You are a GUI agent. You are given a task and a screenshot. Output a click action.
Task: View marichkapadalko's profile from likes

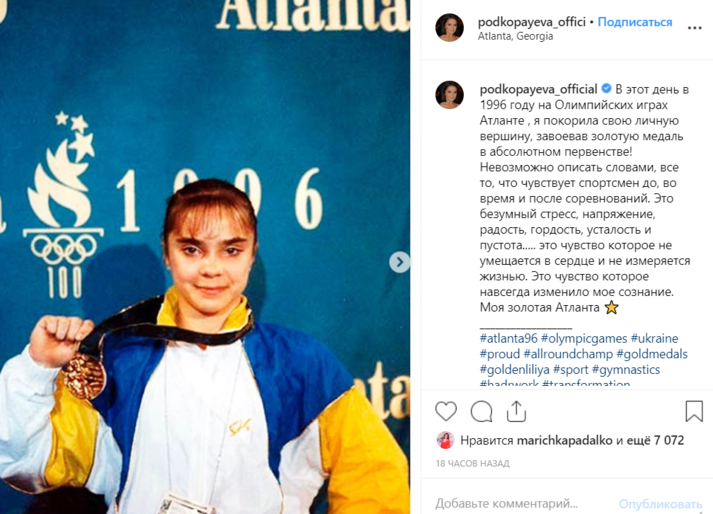click(x=565, y=440)
